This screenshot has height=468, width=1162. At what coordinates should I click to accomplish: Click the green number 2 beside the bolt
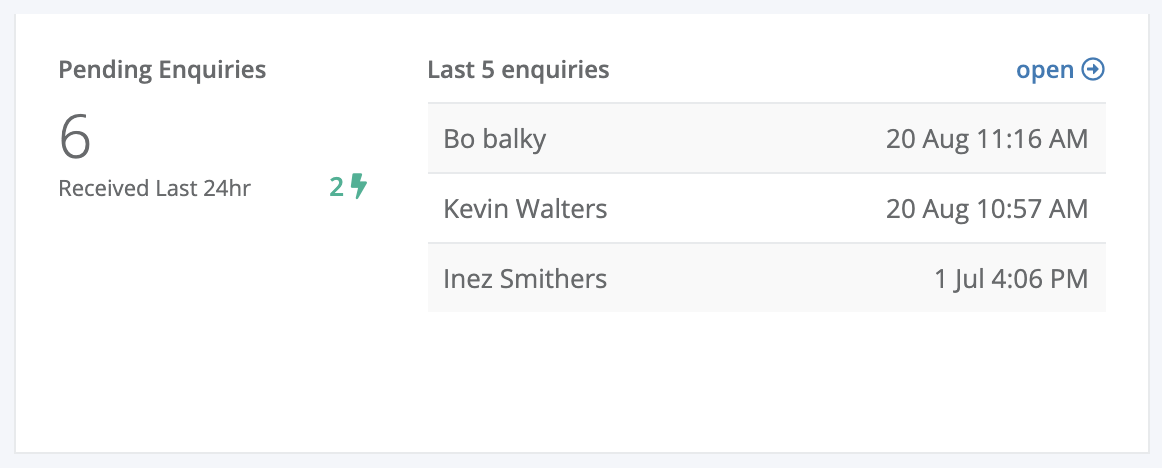point(337,187)
